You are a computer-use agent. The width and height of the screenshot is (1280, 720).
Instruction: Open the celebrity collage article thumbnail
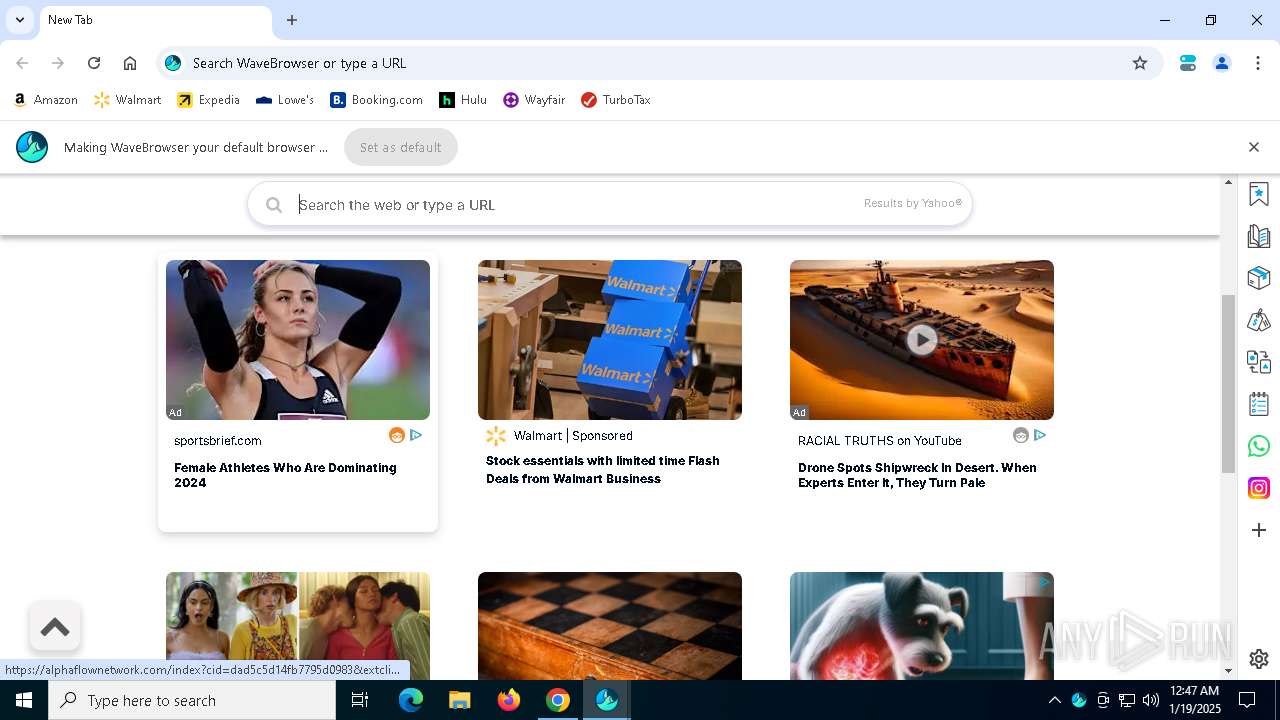[x=298, y=626]
